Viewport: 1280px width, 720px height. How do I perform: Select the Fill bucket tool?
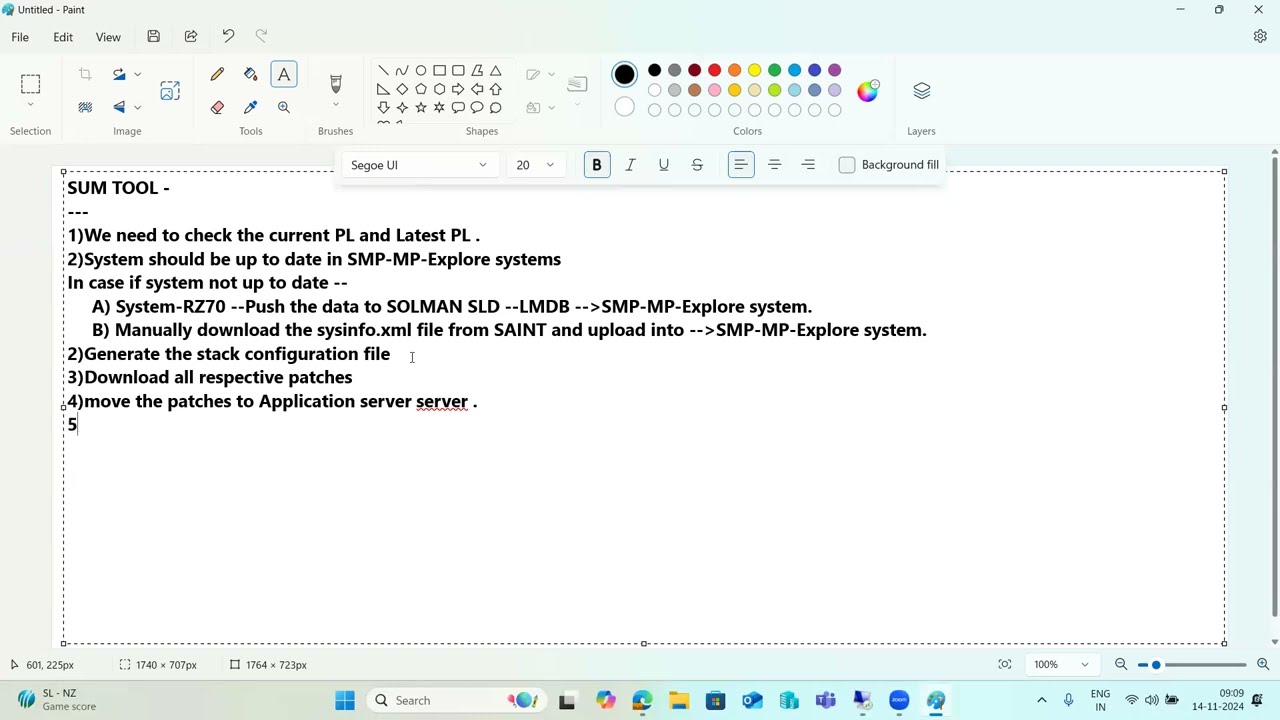click(250, 74)
